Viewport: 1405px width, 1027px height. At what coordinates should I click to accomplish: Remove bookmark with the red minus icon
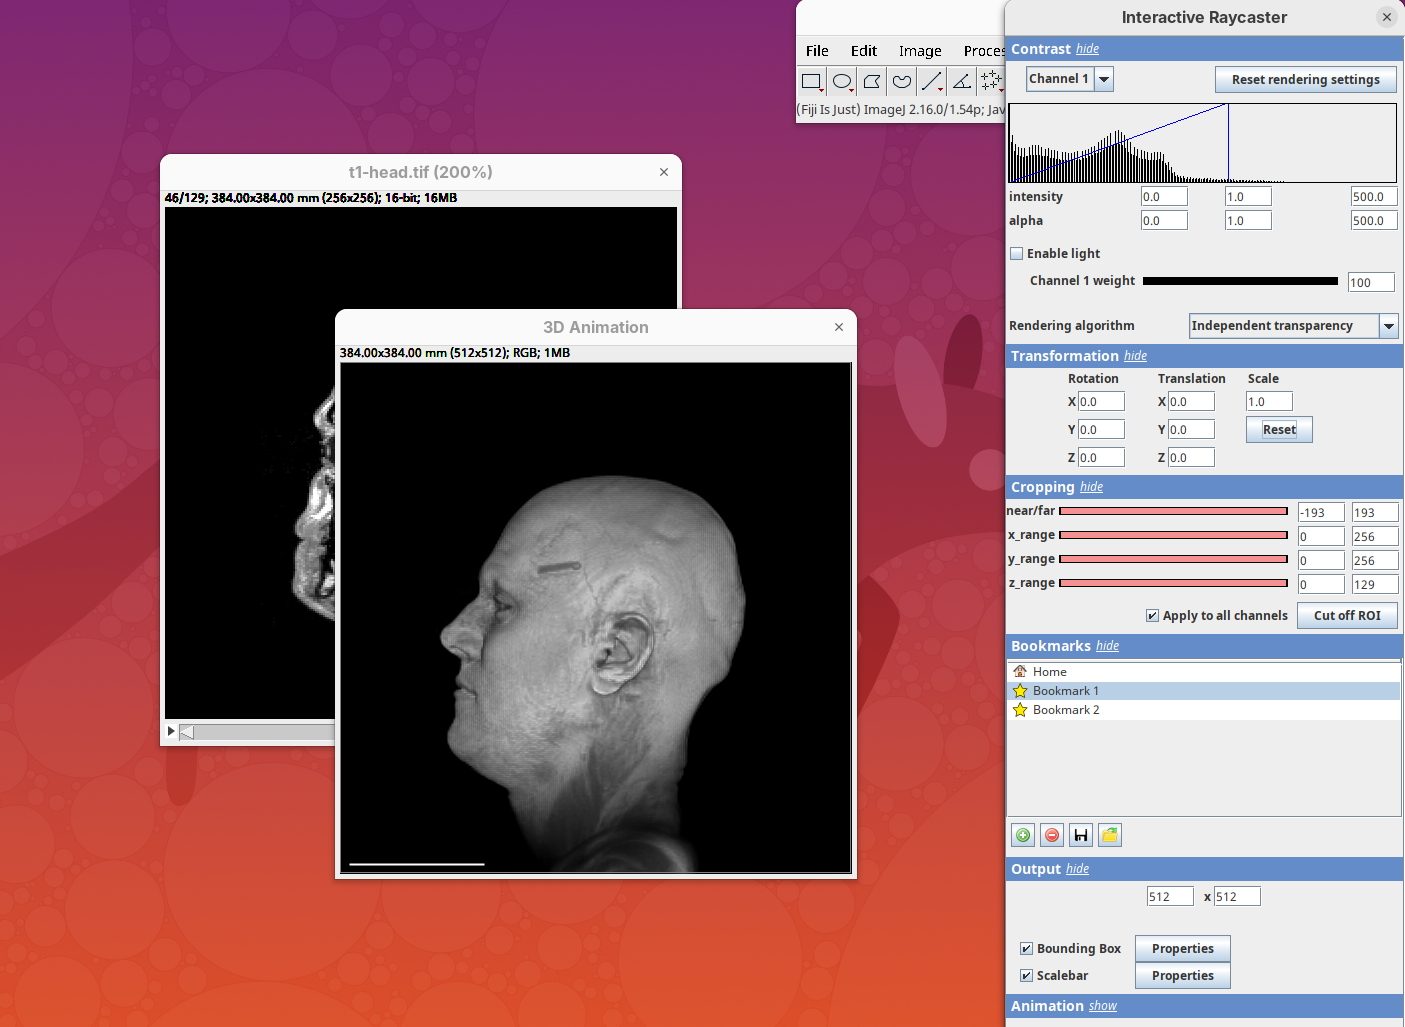coord(1052,835)
